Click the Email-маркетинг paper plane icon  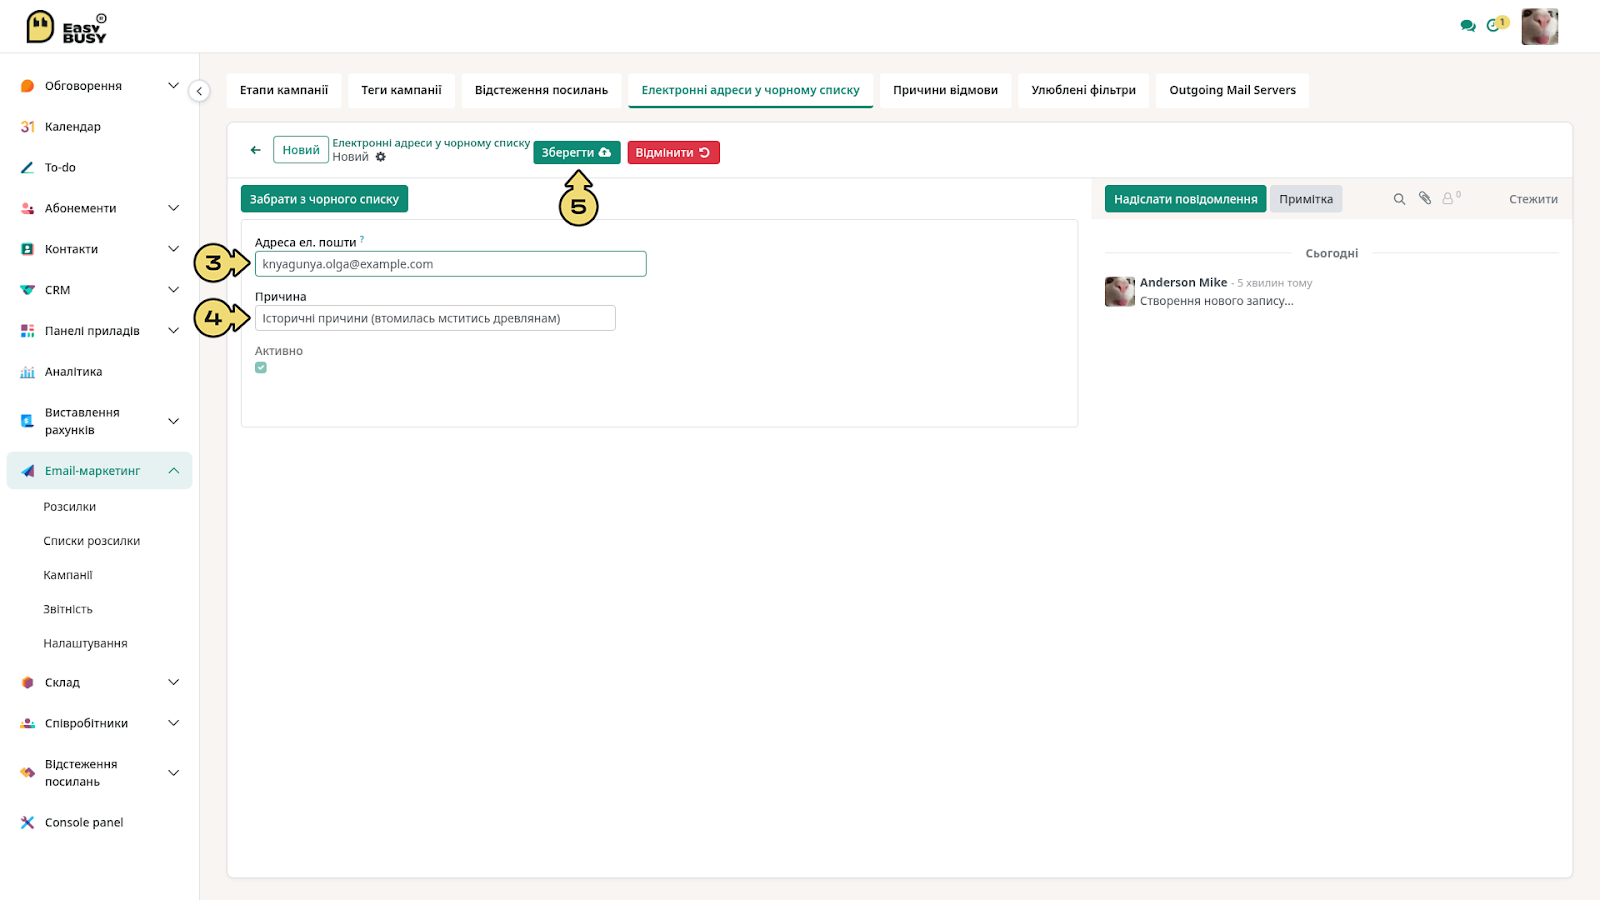tap(28, 471)
